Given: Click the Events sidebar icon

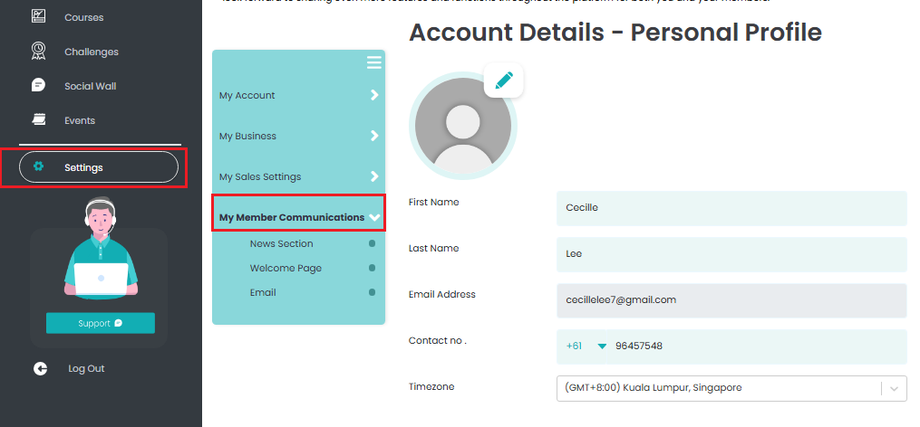Looking at the screenshot, I should coord(39,120).
